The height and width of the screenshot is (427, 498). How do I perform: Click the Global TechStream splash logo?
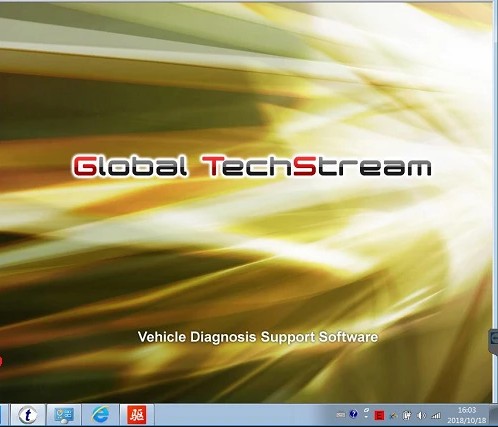click(252, 166)
